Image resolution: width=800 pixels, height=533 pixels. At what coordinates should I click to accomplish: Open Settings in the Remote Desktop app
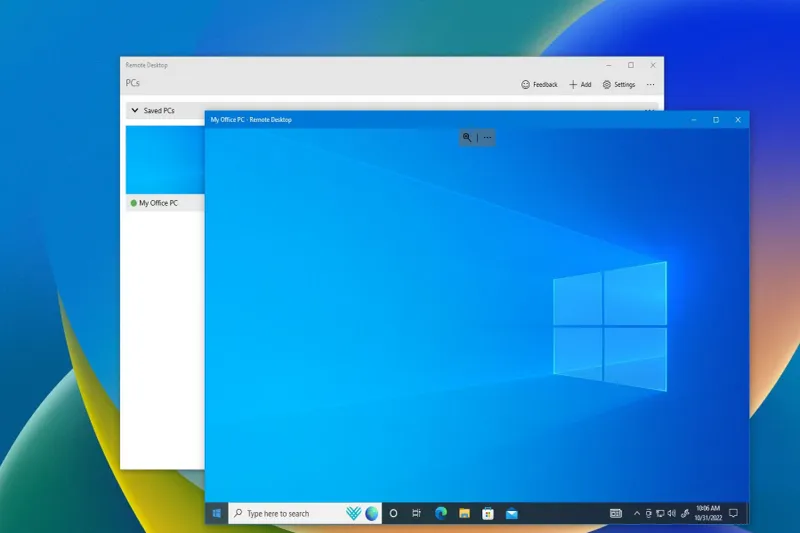(x=619, y=85)
